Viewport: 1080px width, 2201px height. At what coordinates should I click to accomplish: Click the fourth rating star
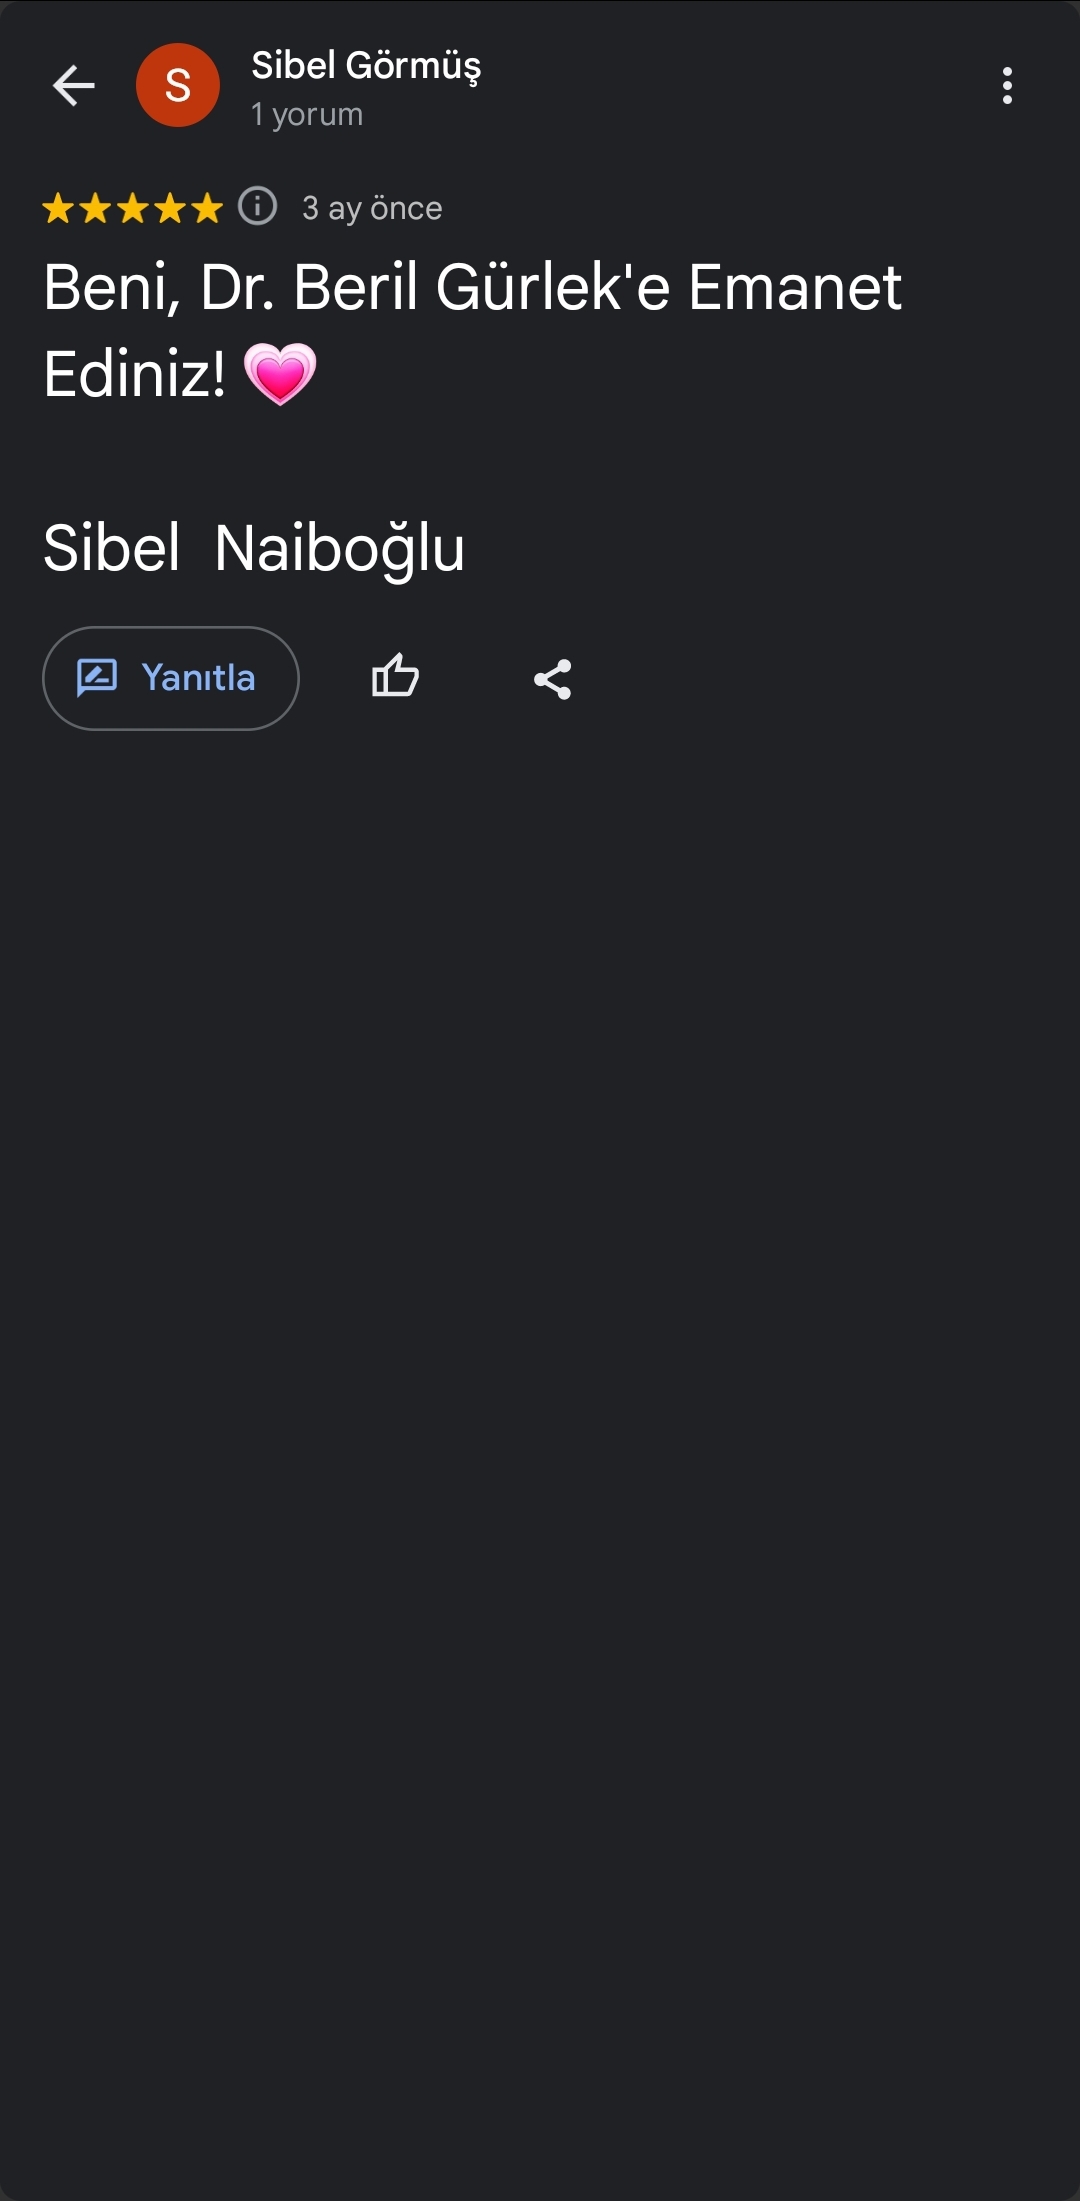pos(169,209)
